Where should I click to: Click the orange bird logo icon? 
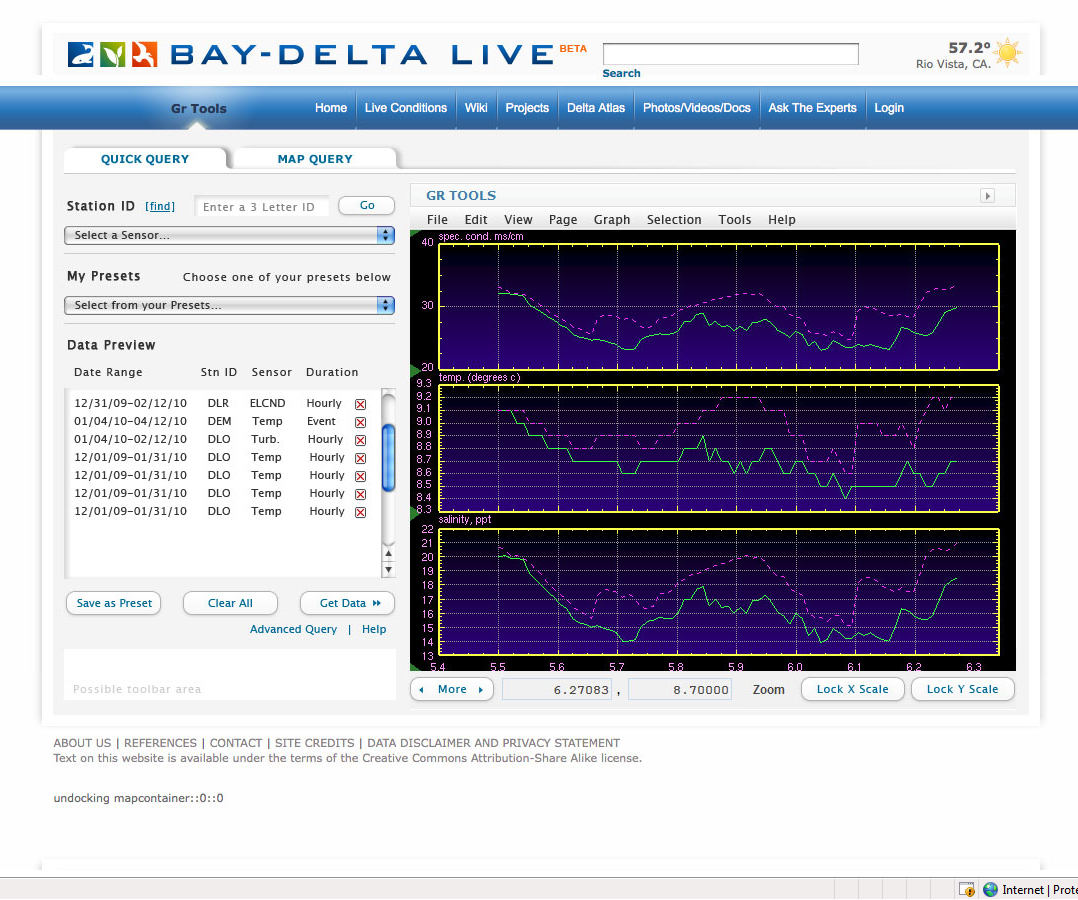pyautogui.click(x=144, y=54)
